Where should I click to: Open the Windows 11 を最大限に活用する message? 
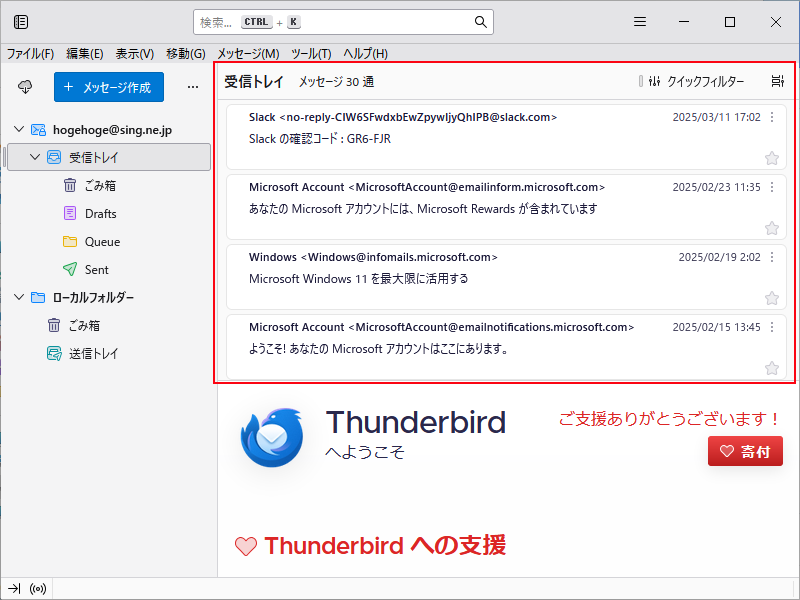506,277
